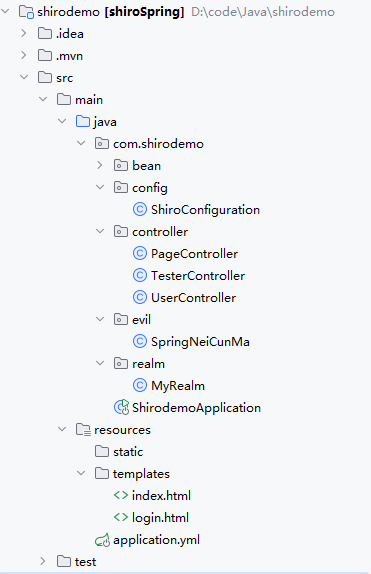Viewport: 371px width, 574px height.
Task: Expand the test folder
Action: click(x=43, y=561)
